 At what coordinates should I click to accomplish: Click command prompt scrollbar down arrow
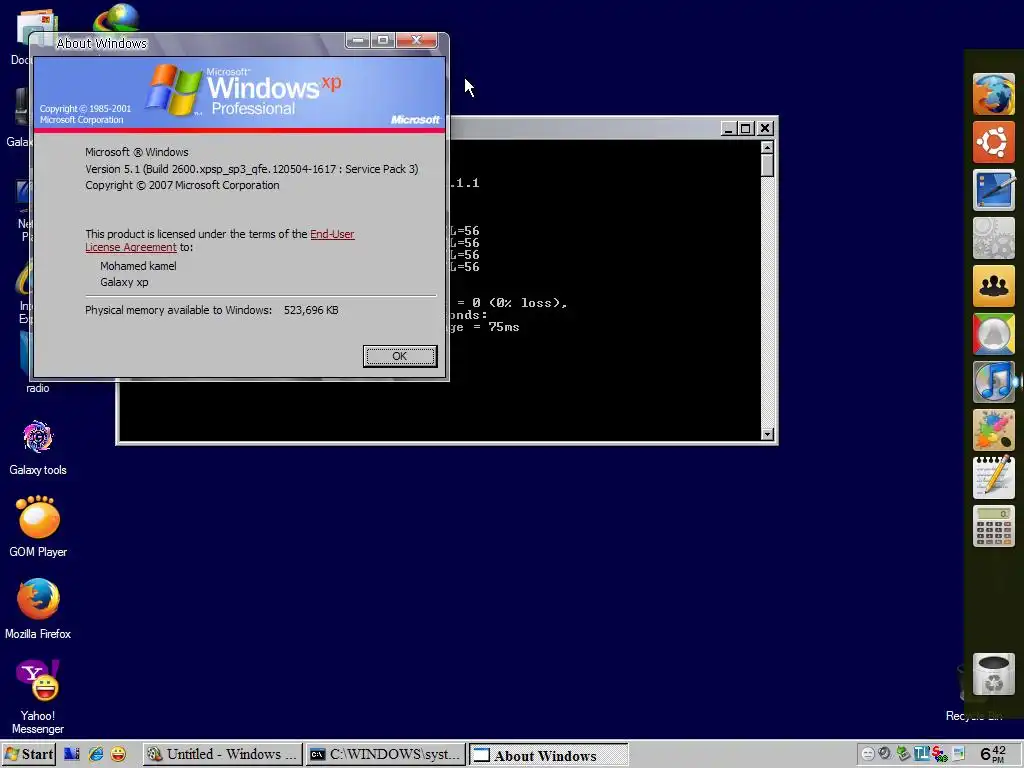tap(767, 434)
